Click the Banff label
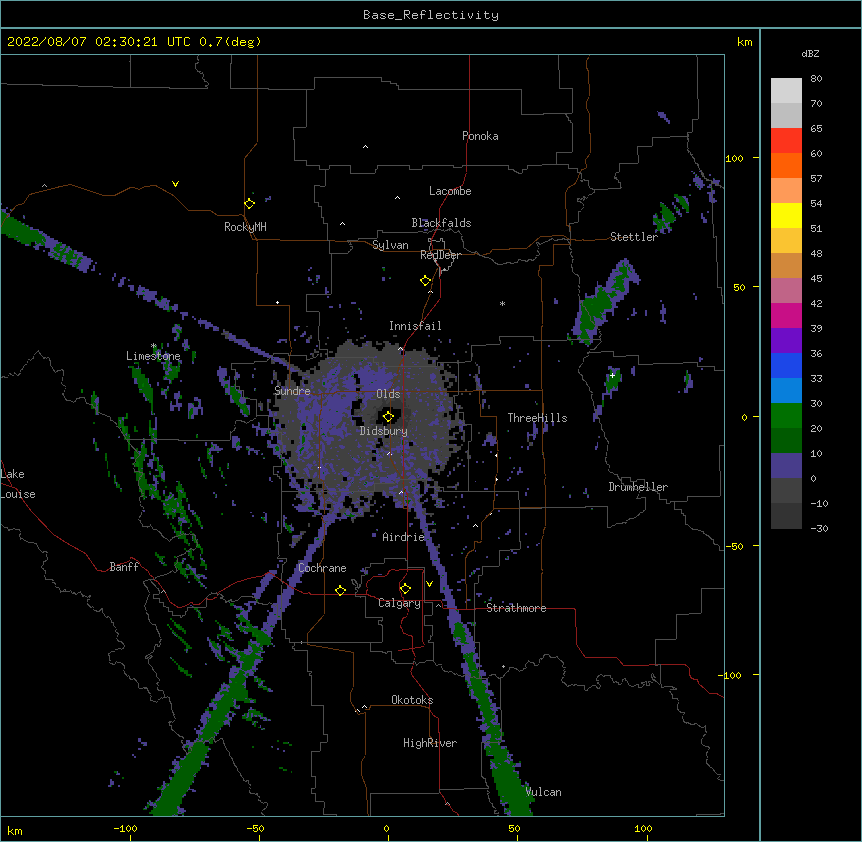This screenshot has height=842, width=862. pos(124,567)
